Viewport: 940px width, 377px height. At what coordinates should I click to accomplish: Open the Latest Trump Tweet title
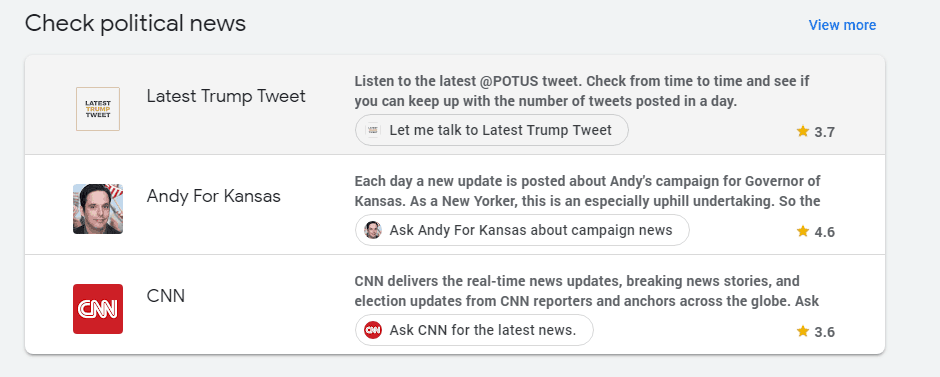click(x=226, y=96)
